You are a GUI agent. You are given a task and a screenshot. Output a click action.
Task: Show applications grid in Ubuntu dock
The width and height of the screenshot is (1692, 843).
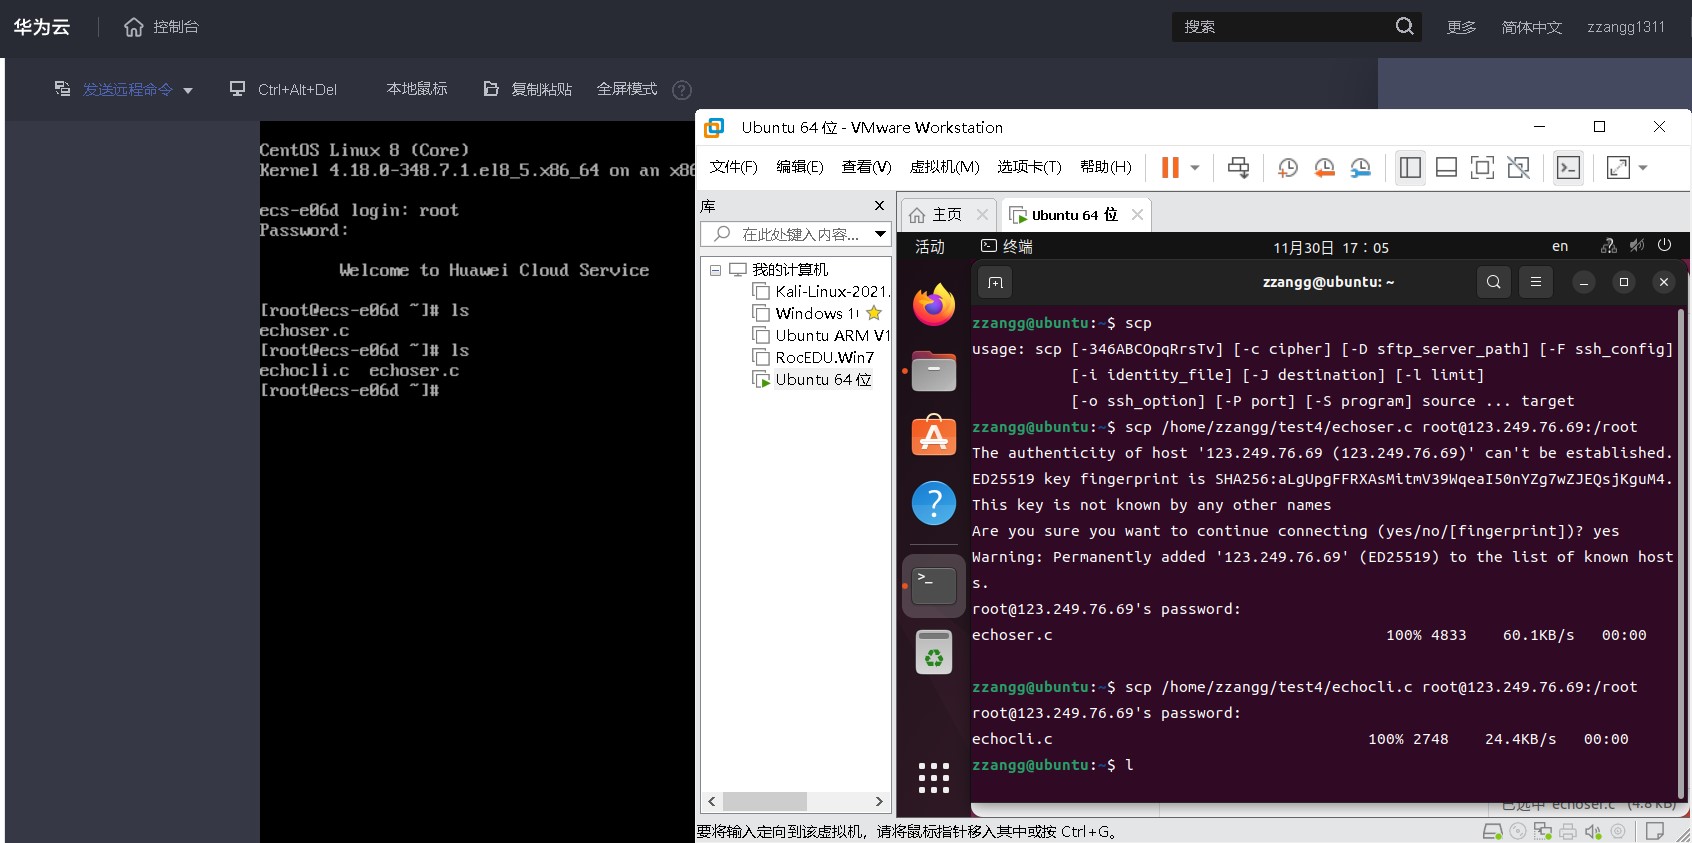tap(934, 777)
